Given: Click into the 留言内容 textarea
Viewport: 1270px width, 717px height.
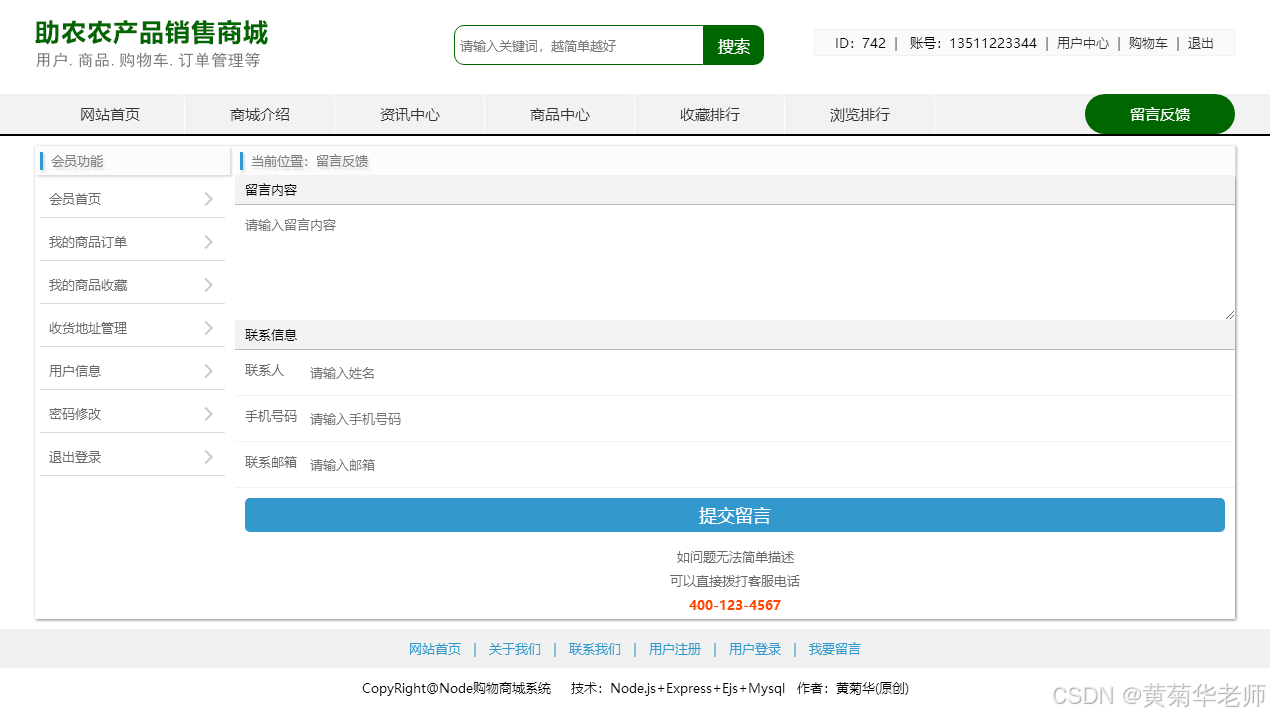Looking at the screenshot, I should coord(735,264).
